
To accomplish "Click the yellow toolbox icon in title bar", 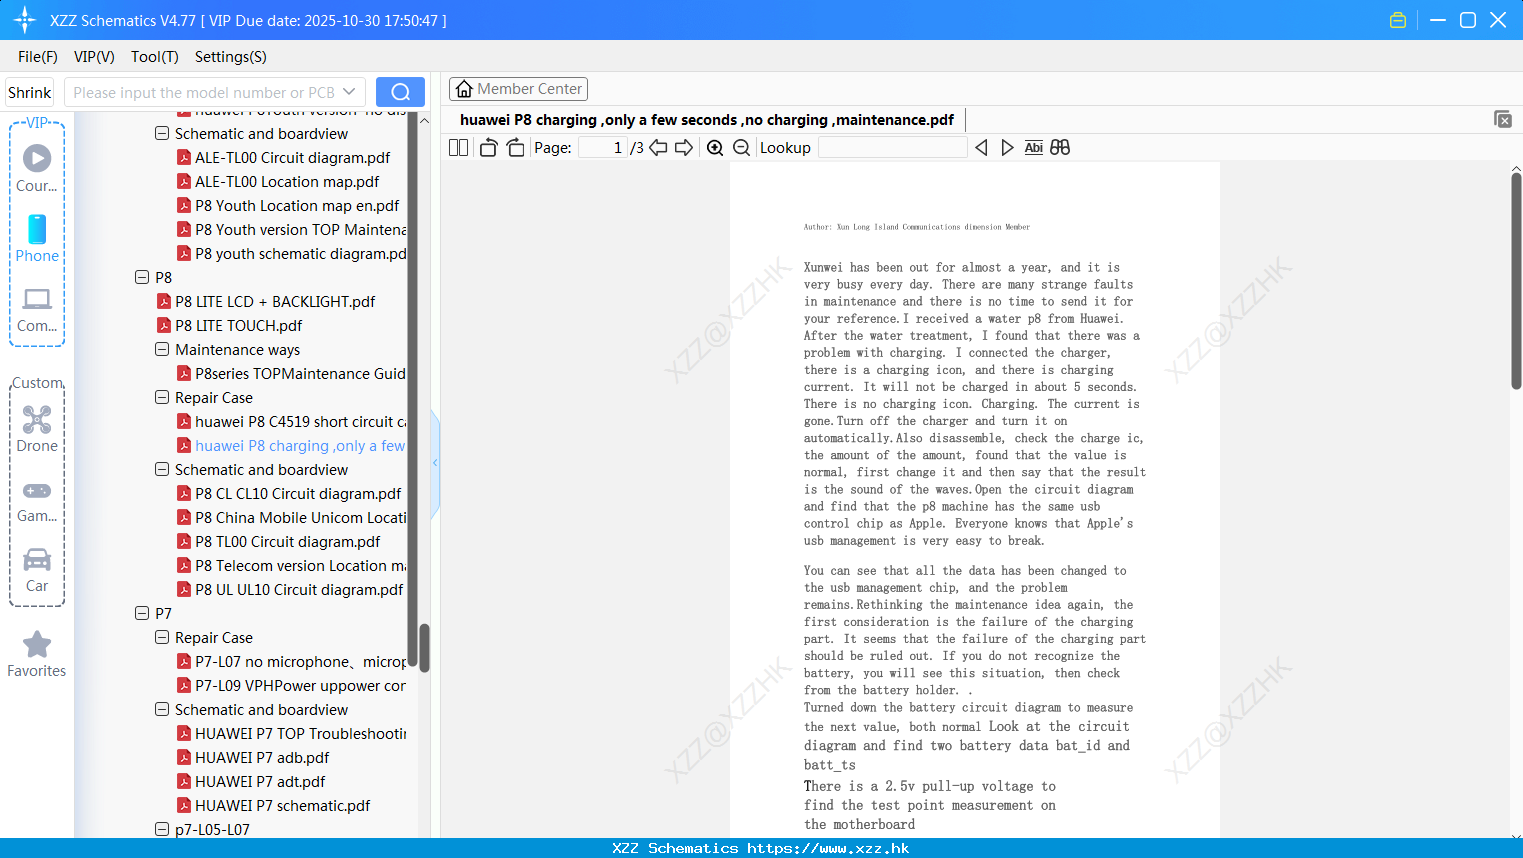I will tap(1398, 20).
